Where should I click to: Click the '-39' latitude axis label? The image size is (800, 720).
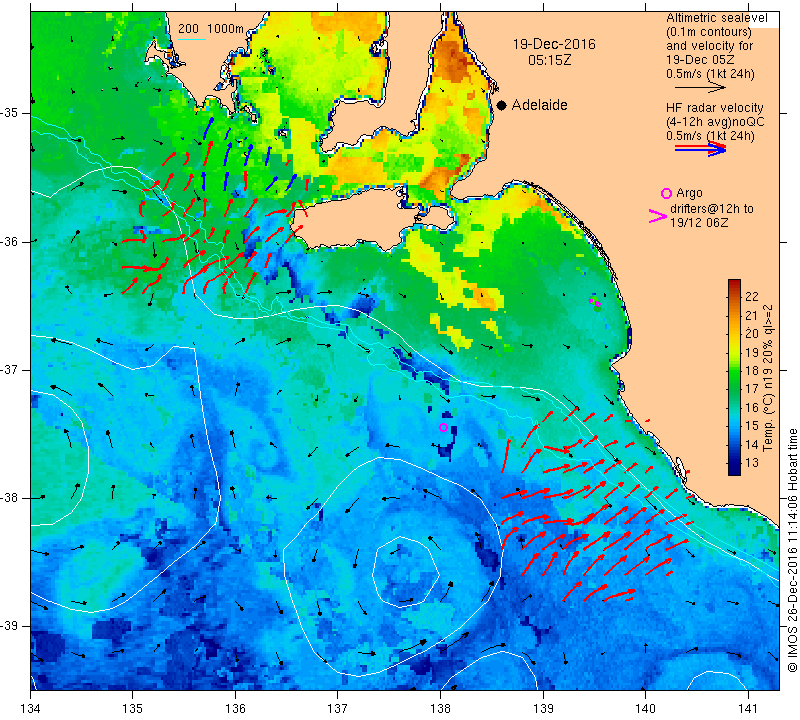click(10, 626)
